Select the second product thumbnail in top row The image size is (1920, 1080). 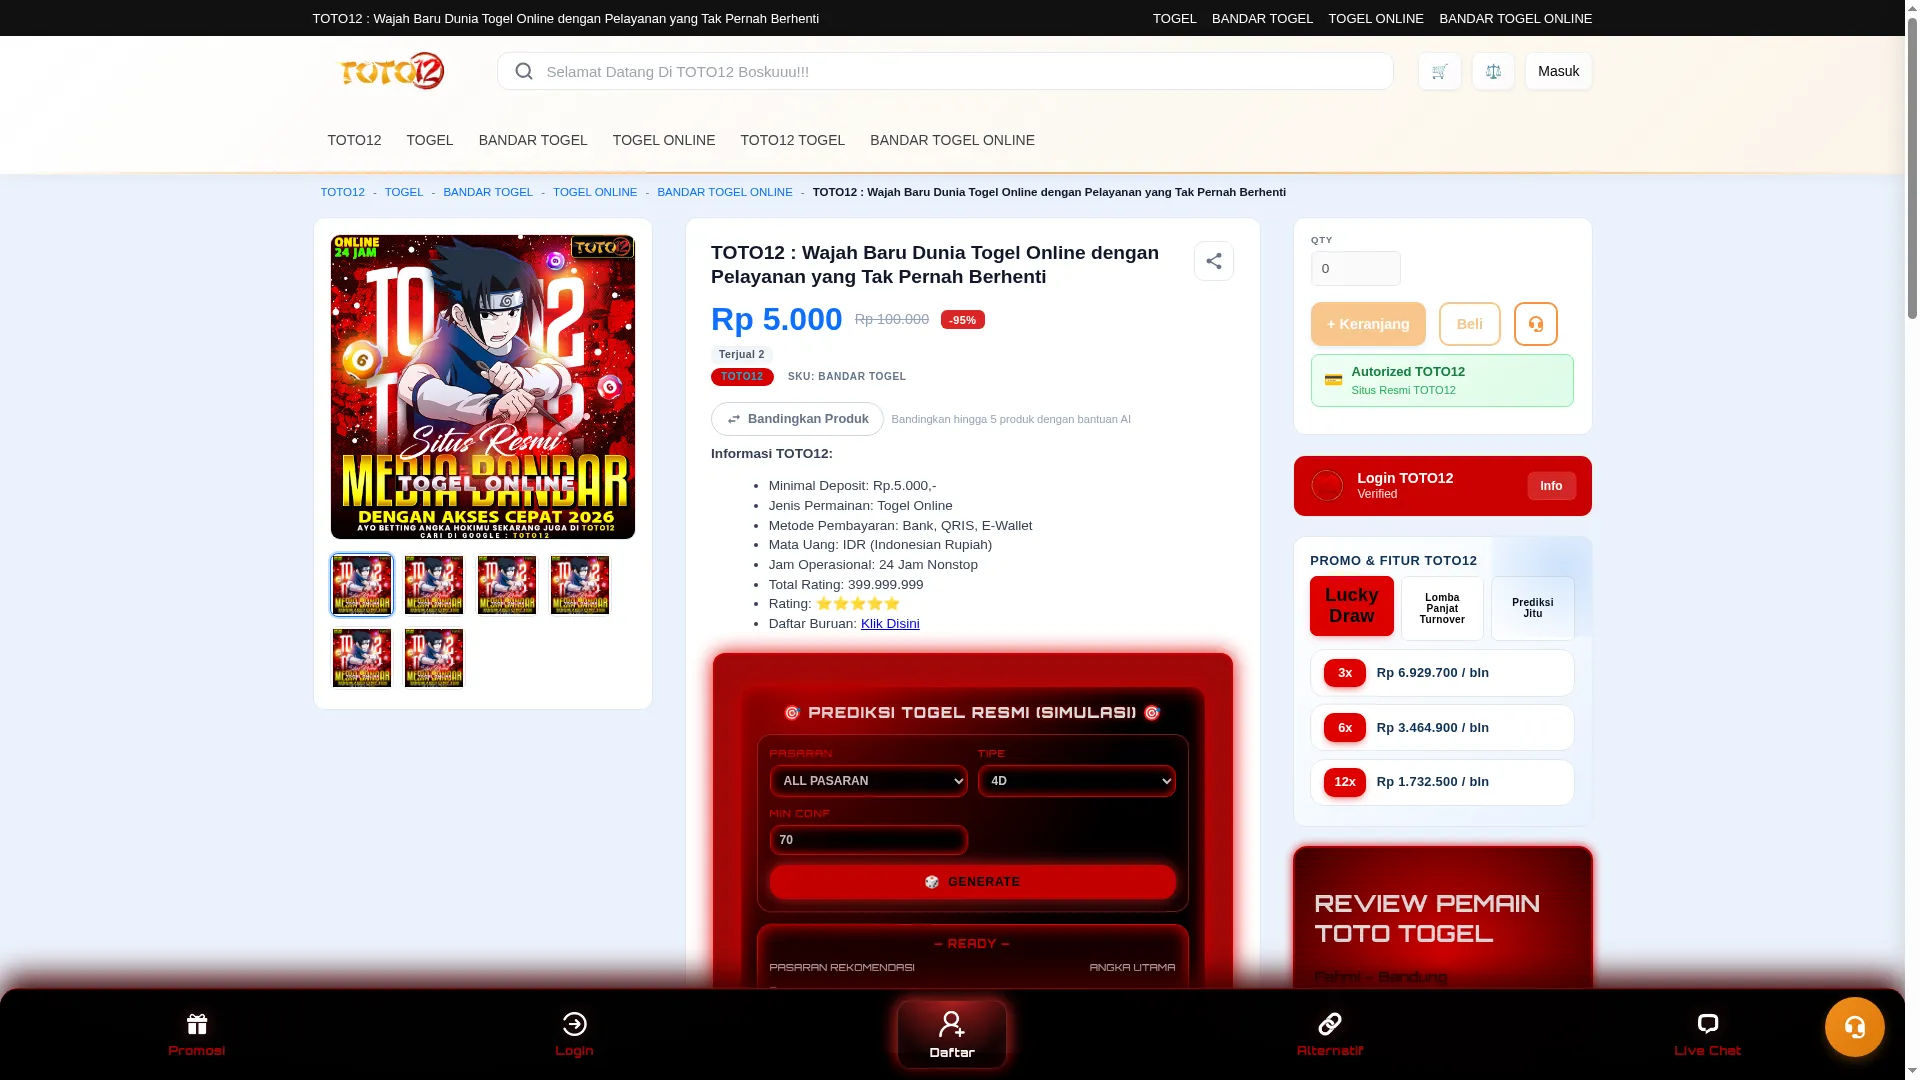click(x=434, y=585)
